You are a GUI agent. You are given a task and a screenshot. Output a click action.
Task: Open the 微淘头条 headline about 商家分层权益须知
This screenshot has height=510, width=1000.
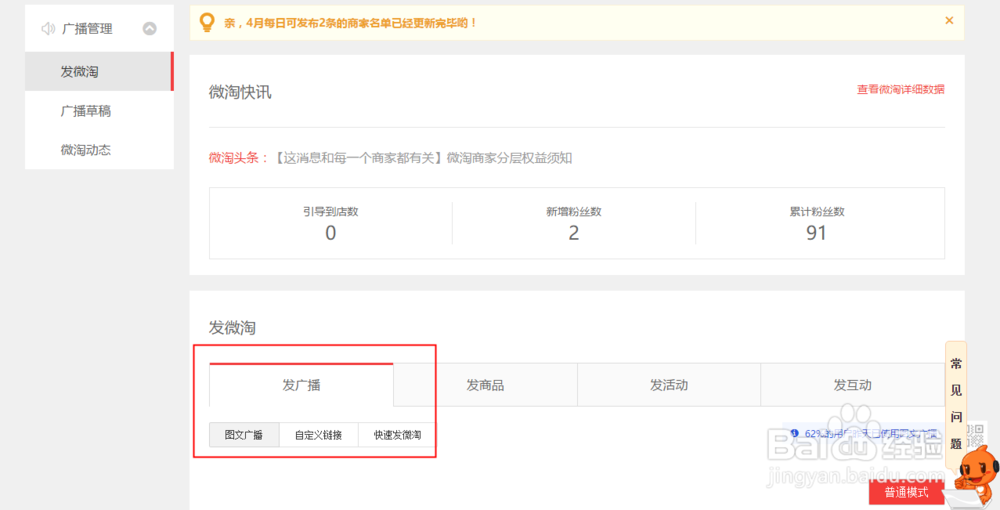423,157
